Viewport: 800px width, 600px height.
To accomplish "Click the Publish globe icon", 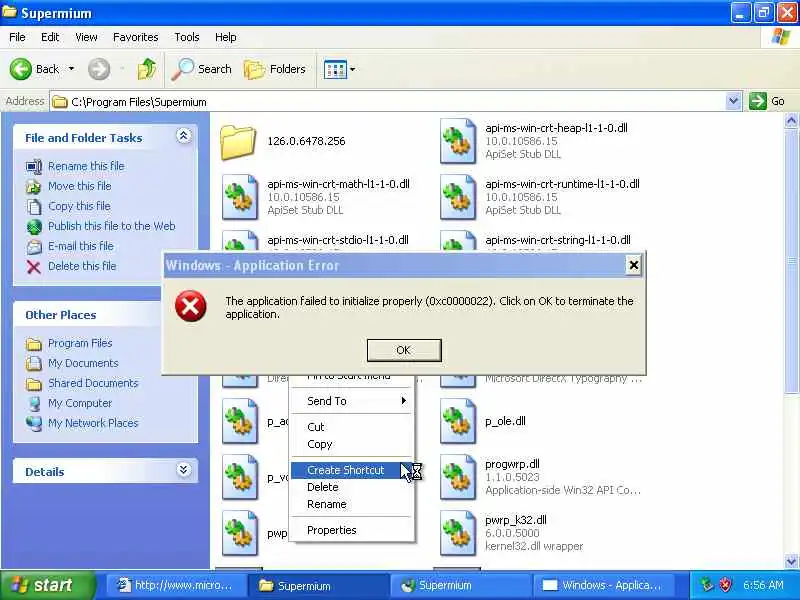I will click(x=34, y=227).
